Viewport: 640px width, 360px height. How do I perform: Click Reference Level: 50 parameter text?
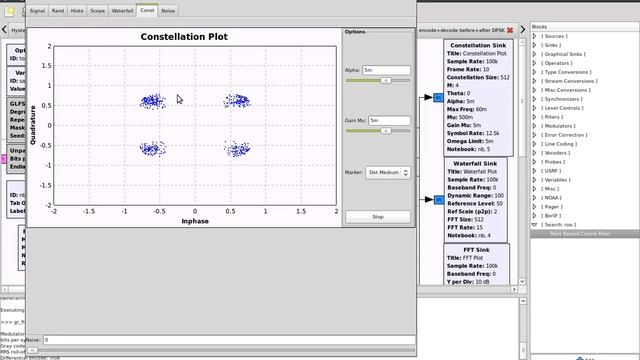click(475, 204)
